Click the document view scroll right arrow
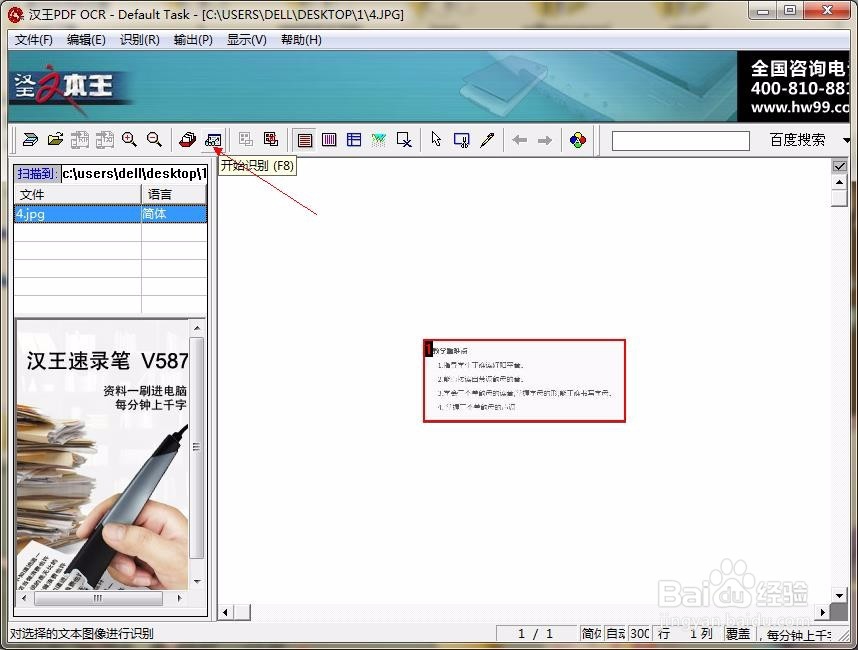858x650 pixels. click(822, 612)
